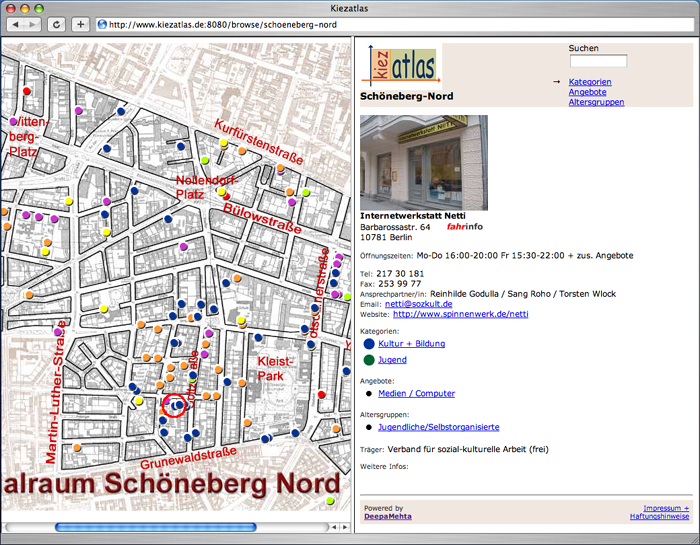
Task: Click into the Suchen search box
Action: [x=598, y=61]
